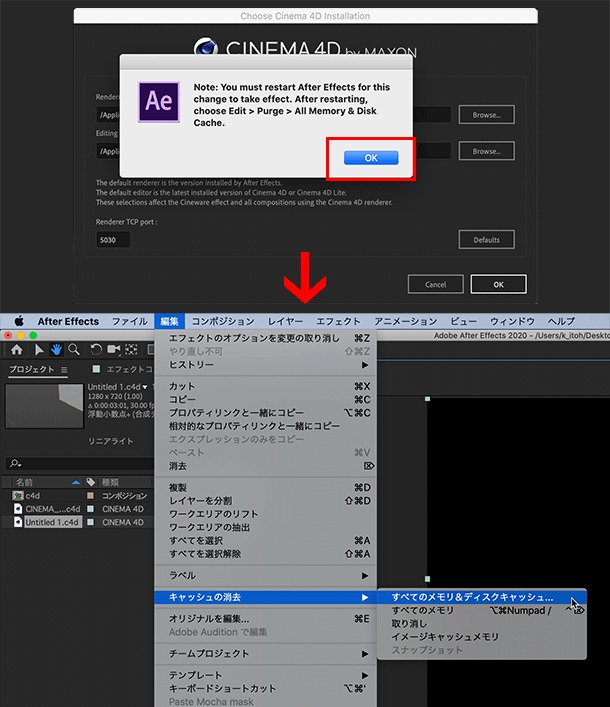This screenshot has width=610, height=707.
Task: Click label swatch of Untitled 1.c4d row
Action: [x=90, y=522]
